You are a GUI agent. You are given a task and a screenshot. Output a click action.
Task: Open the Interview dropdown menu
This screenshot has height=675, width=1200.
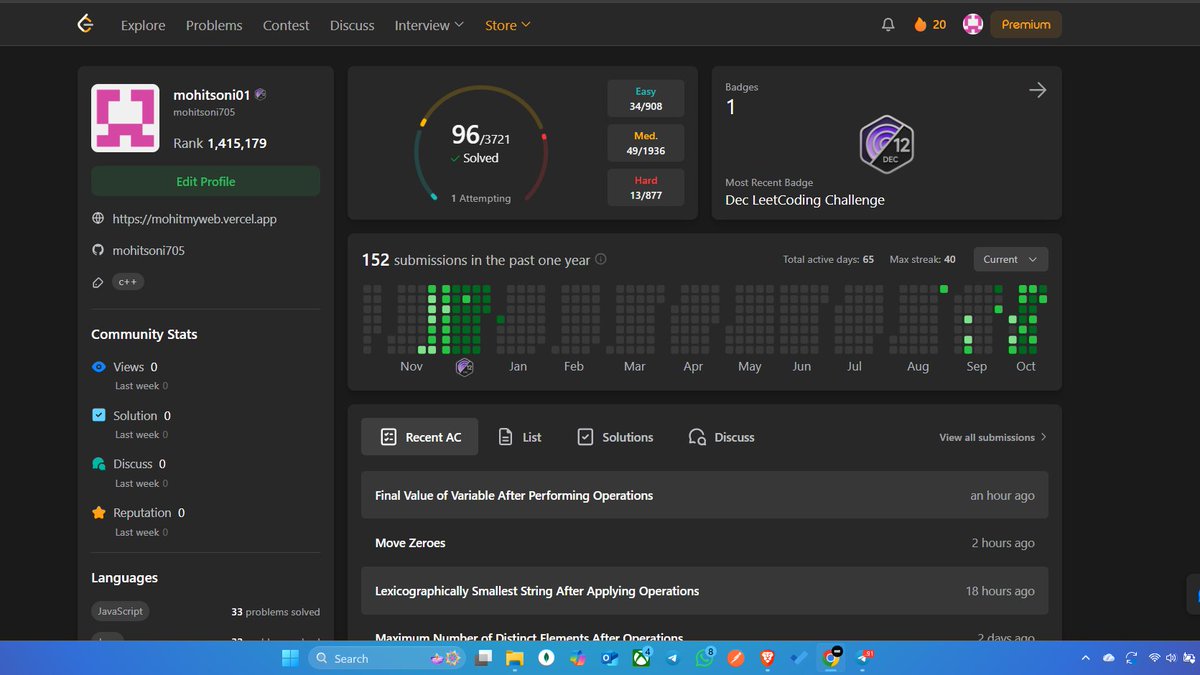point(429,25)
